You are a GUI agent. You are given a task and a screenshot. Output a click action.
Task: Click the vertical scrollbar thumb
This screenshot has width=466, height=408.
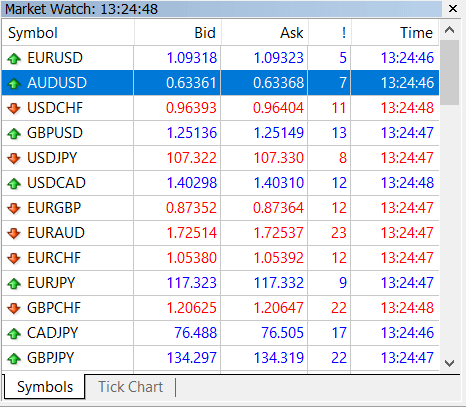tap(449, 73)
